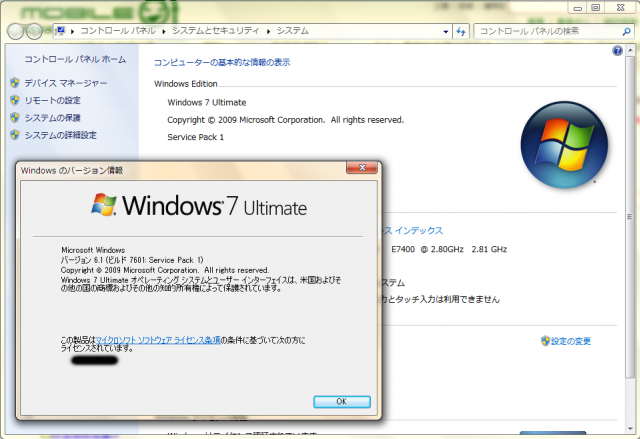Click the search magnifier icon in the search box
The height and width of the screenshot is (439, 640).
627,31
